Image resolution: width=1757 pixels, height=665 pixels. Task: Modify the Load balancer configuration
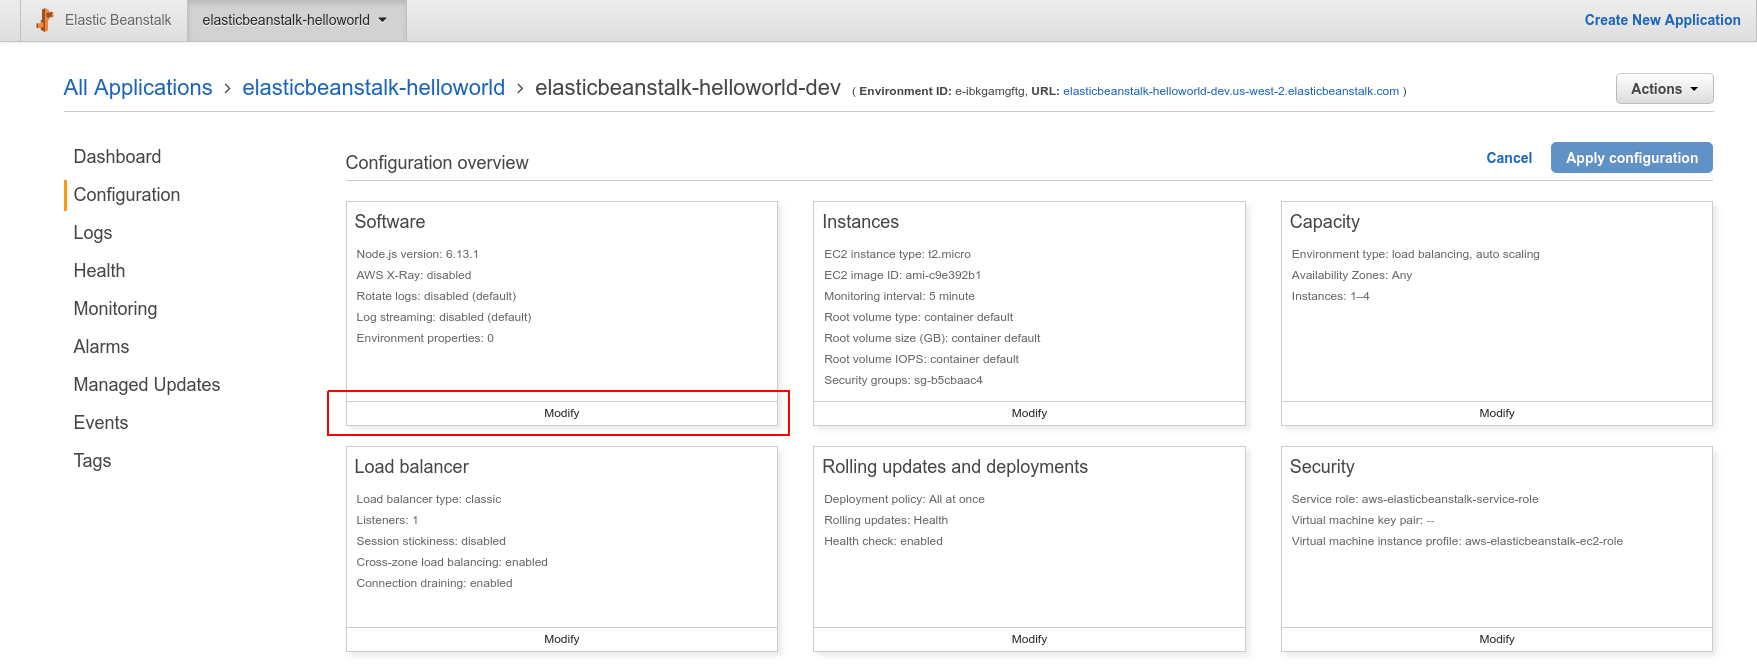click(561, 639)
